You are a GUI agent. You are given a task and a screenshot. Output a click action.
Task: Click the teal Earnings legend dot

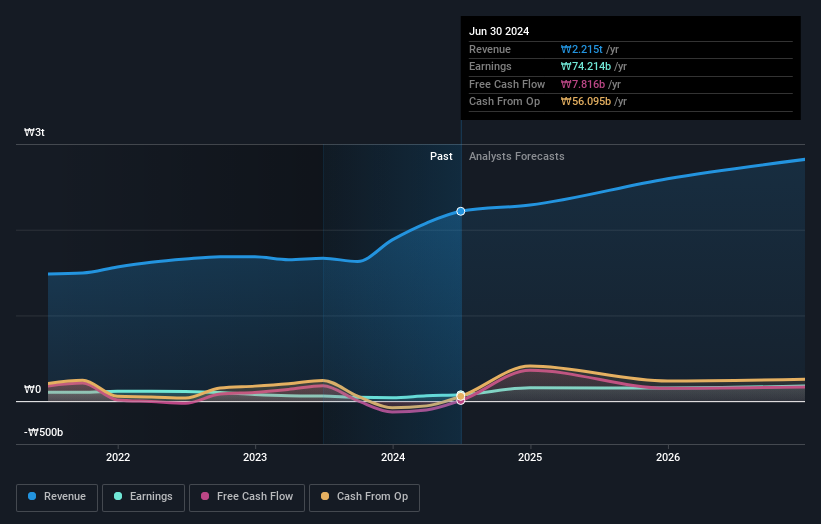coord(118,496)
